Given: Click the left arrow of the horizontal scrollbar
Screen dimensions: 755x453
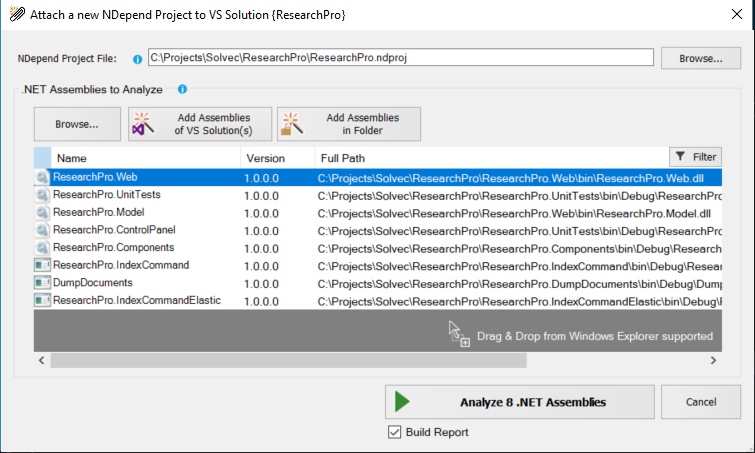Looking at the screenshot, I should [x=41, y=361].
